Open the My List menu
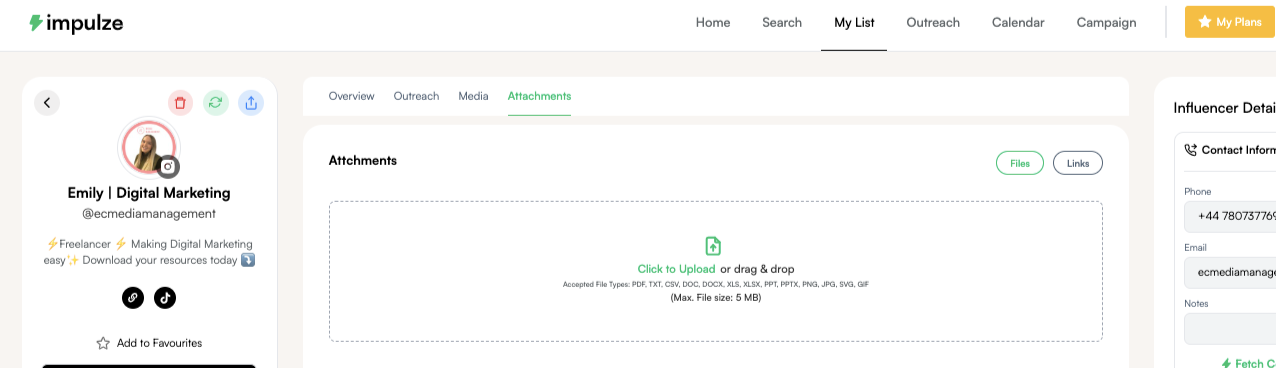The width and height of the screenshot is (1276, 368). 854,23
